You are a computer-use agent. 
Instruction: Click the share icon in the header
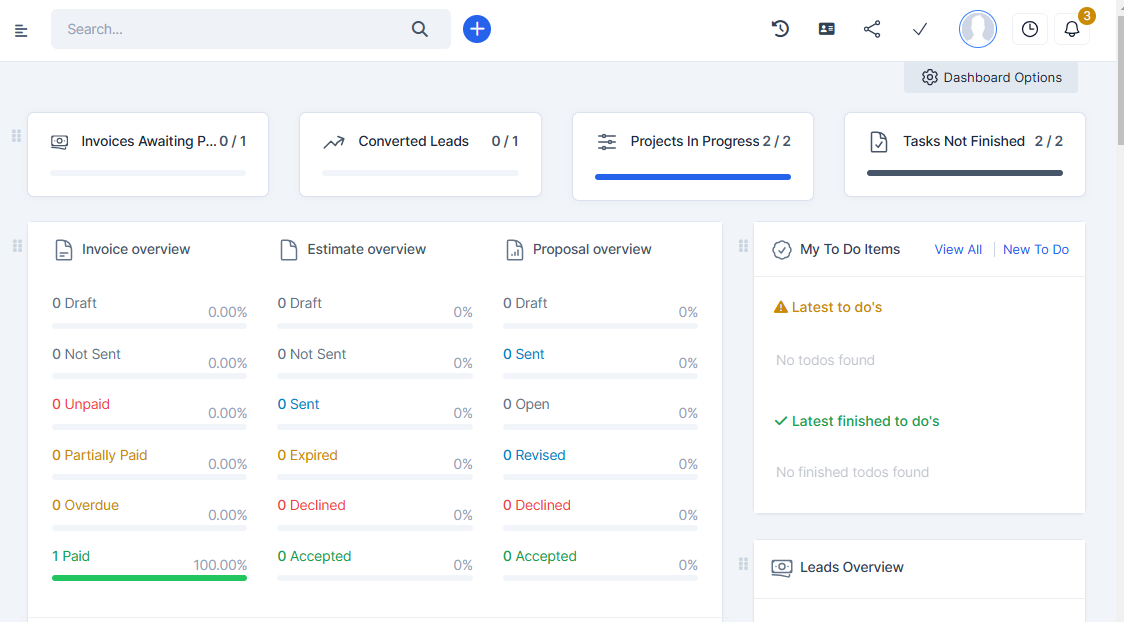click(872, 28)
